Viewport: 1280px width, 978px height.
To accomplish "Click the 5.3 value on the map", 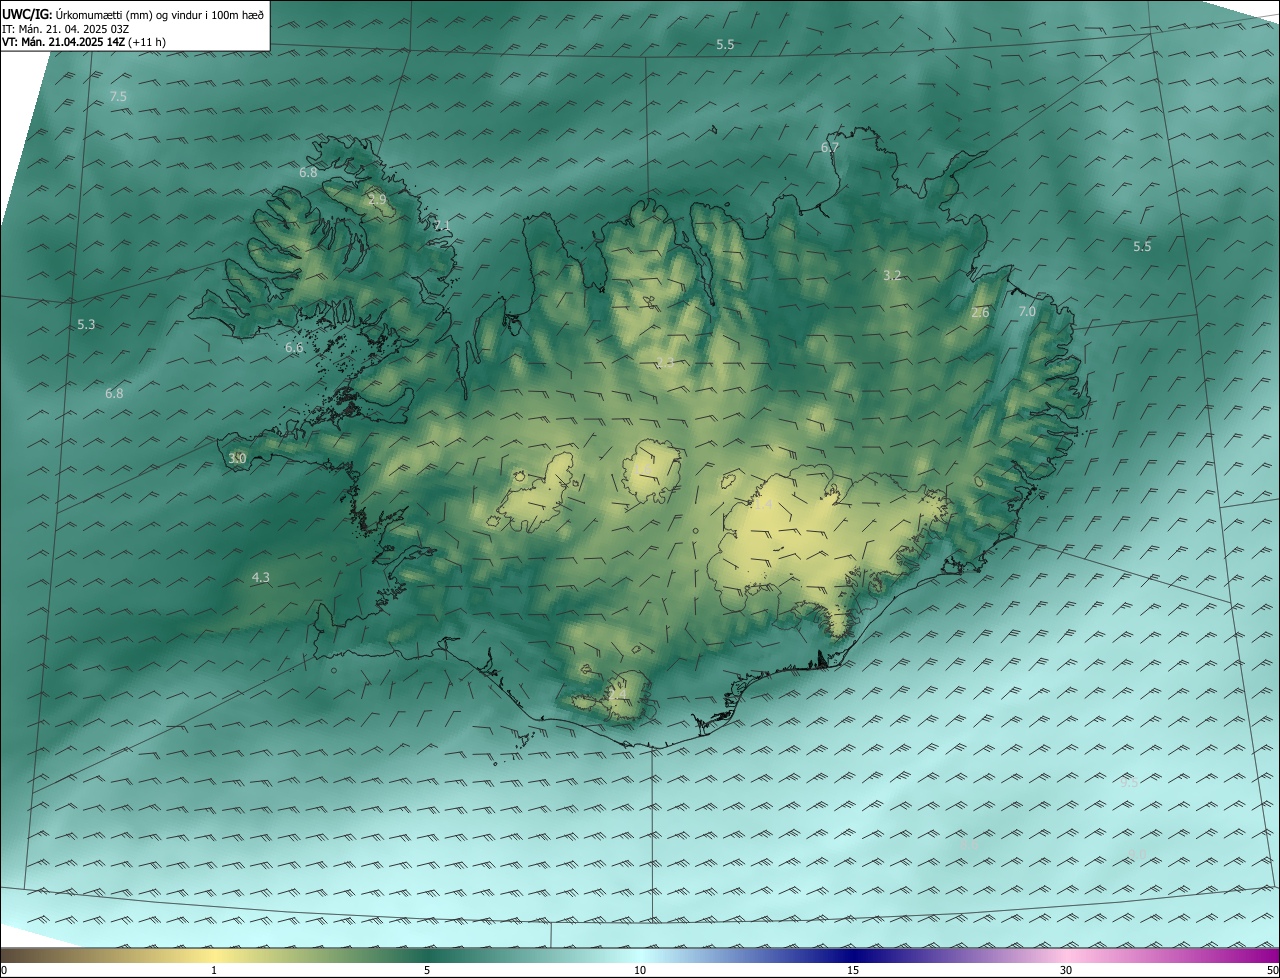I will (x=86, y=325).
